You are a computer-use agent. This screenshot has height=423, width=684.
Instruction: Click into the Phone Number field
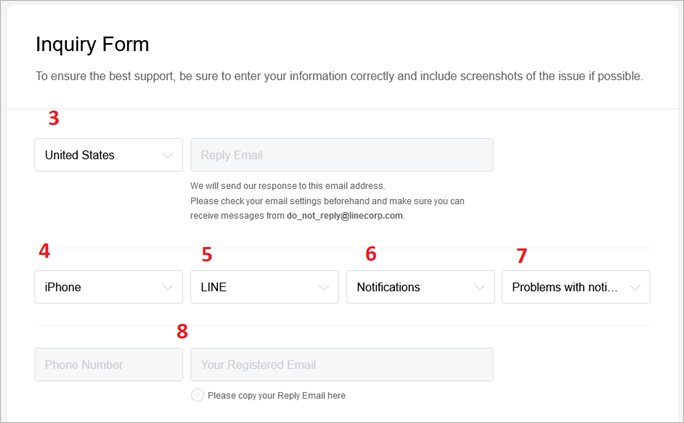pyautogui.click(x=94, y=364)
